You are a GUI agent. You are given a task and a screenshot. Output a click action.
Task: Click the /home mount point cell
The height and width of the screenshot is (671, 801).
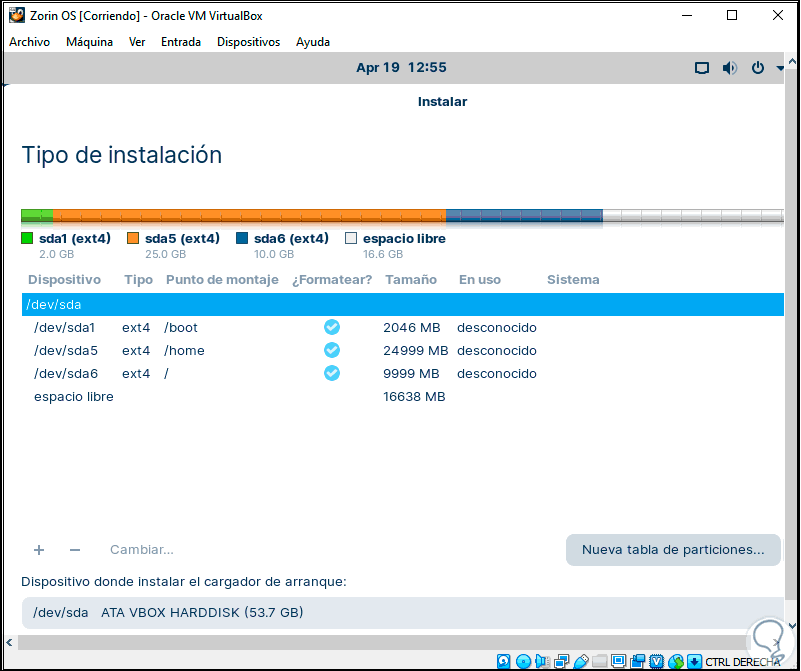point(184,350)
